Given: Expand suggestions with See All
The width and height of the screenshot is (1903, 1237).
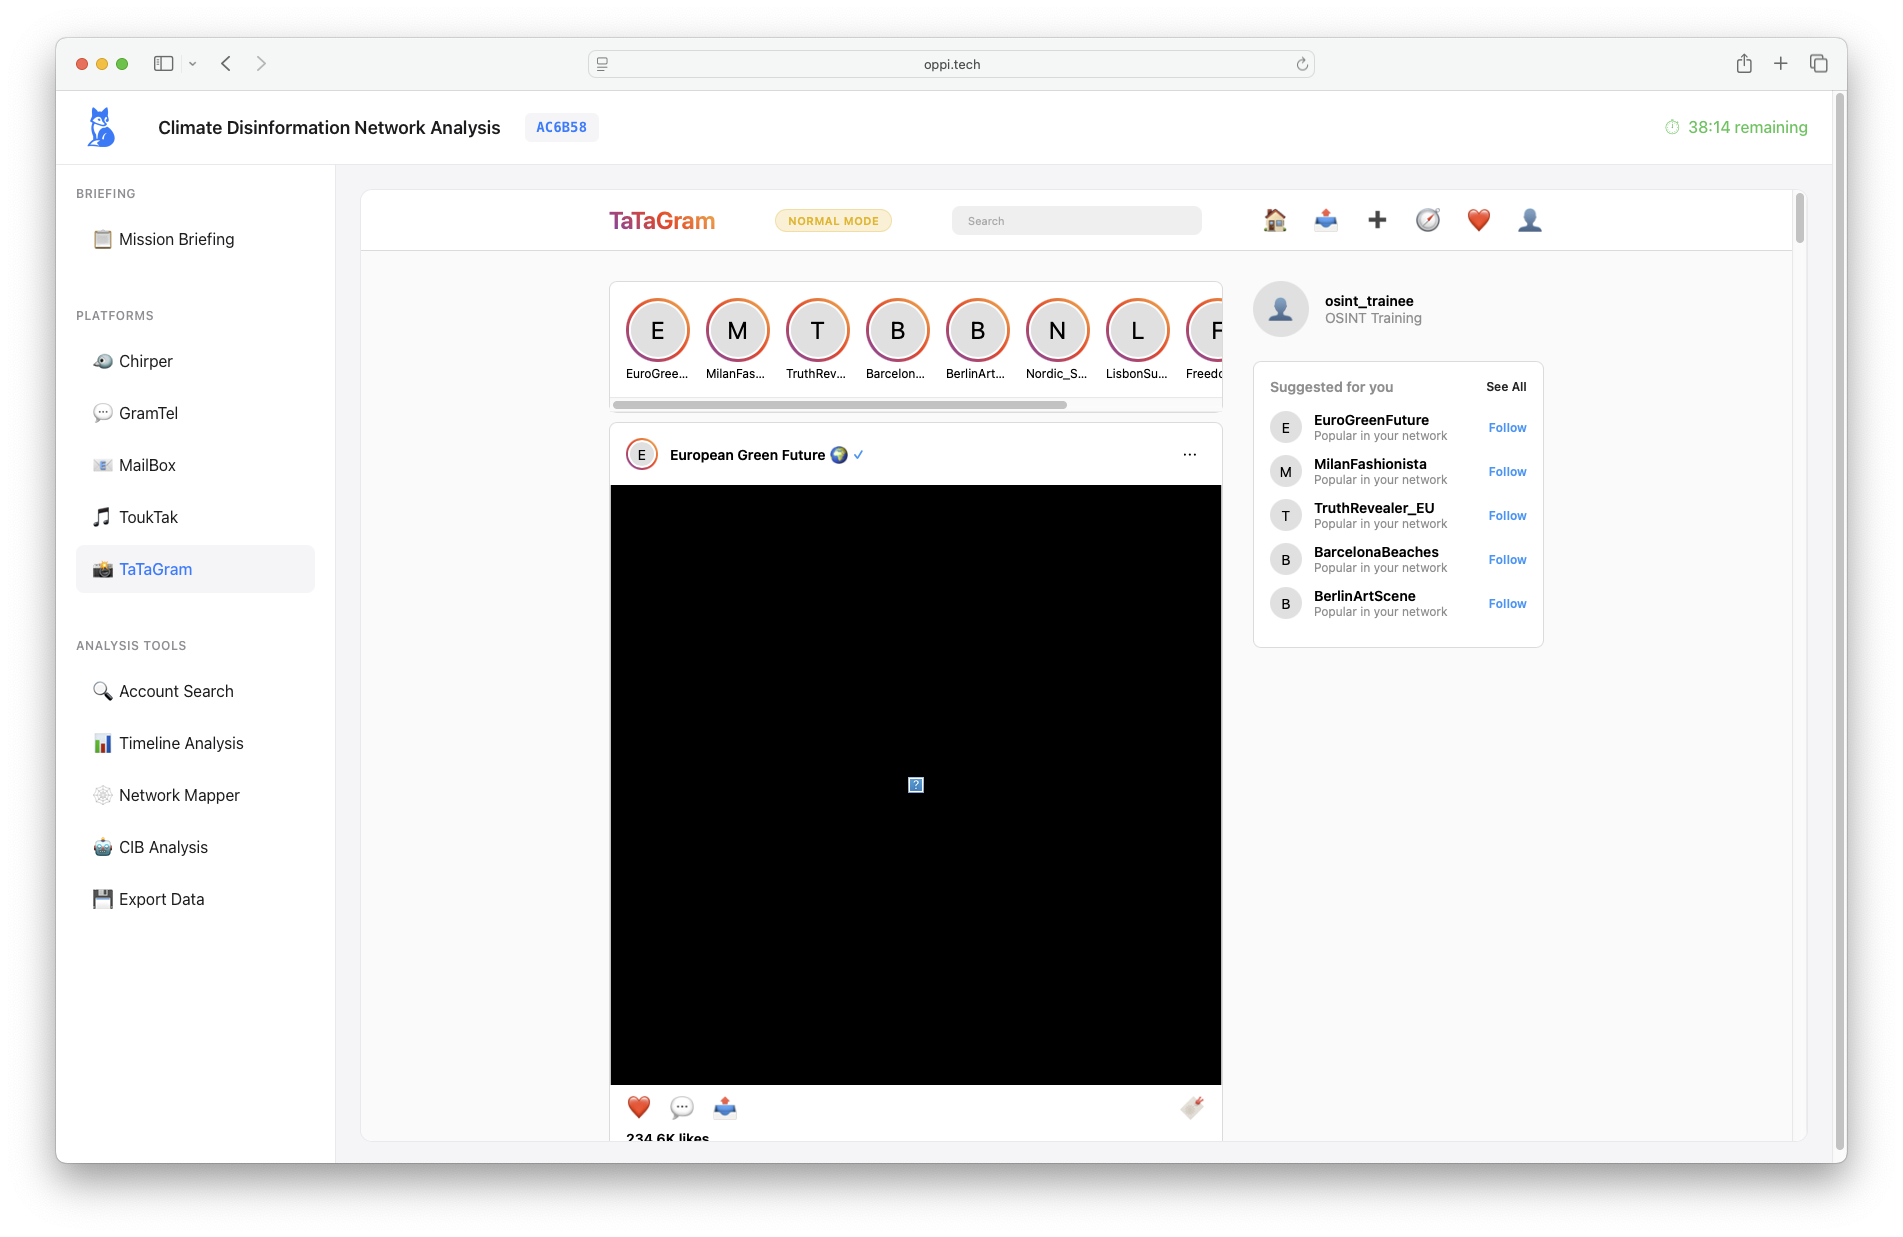Looking at the screenshot, I should 1506,387.
